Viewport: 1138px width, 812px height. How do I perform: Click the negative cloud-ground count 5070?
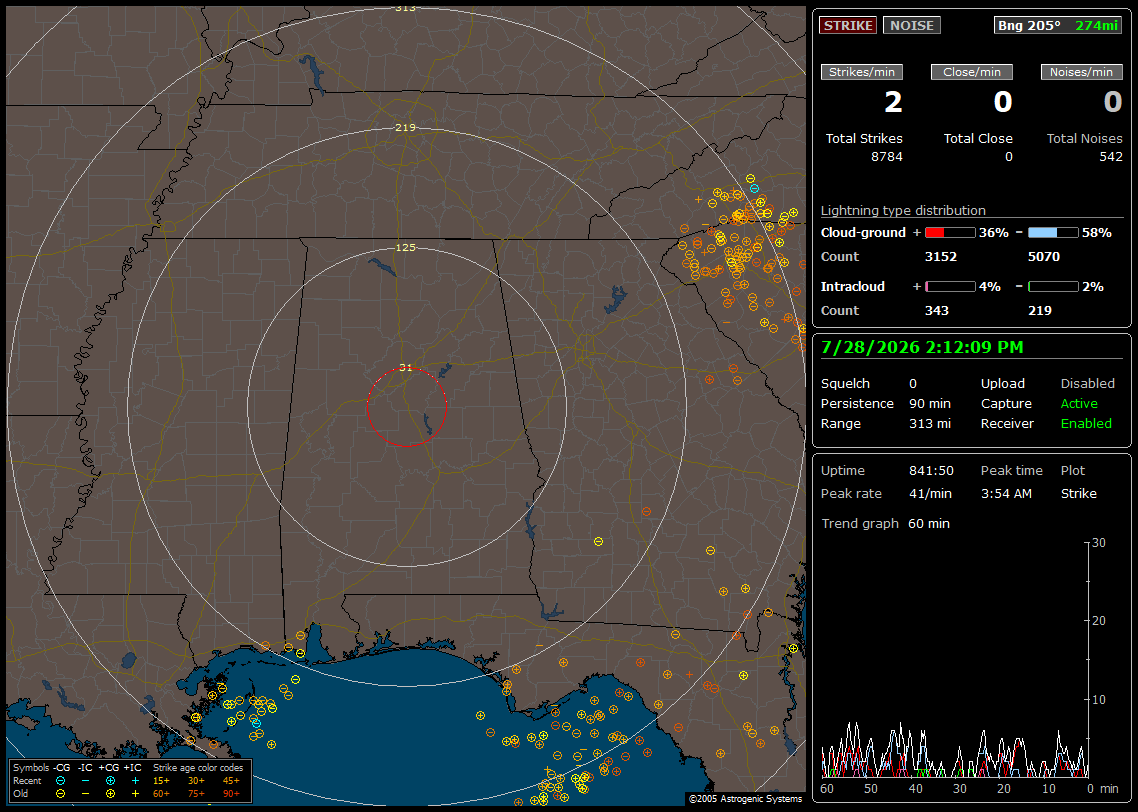coord(1044,257)
